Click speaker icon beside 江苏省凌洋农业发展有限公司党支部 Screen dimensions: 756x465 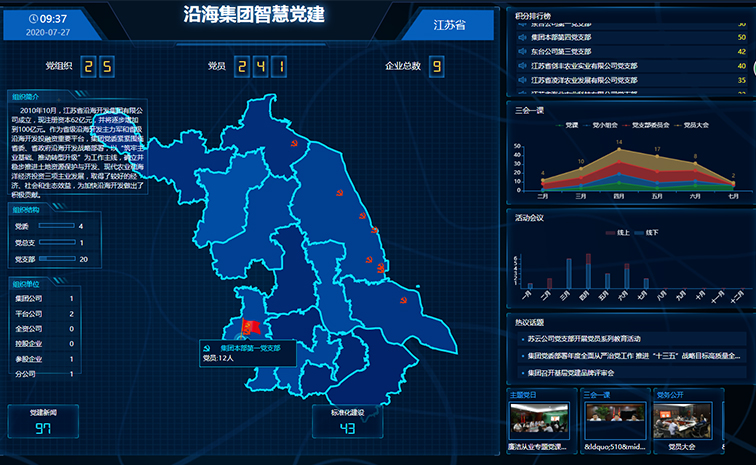click(x=522, y=81)
